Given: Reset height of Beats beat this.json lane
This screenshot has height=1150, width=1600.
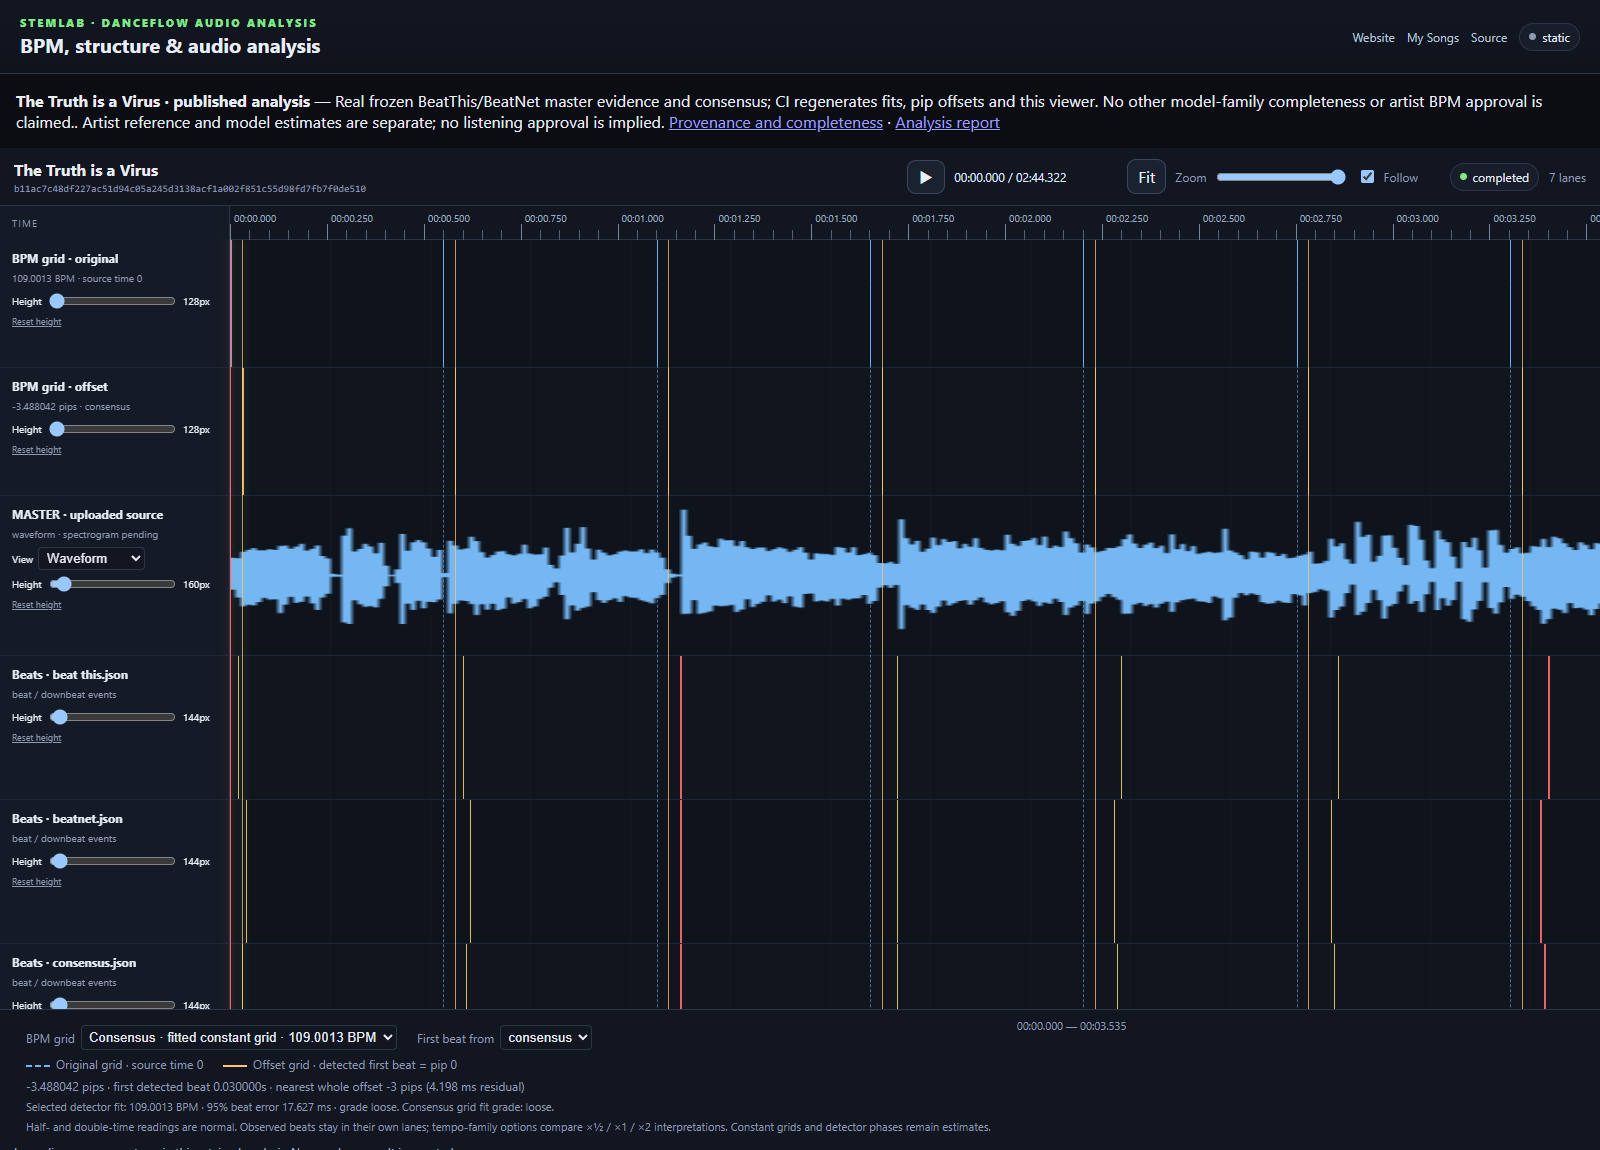Looking at the screenshot, I should pos(37,738).
